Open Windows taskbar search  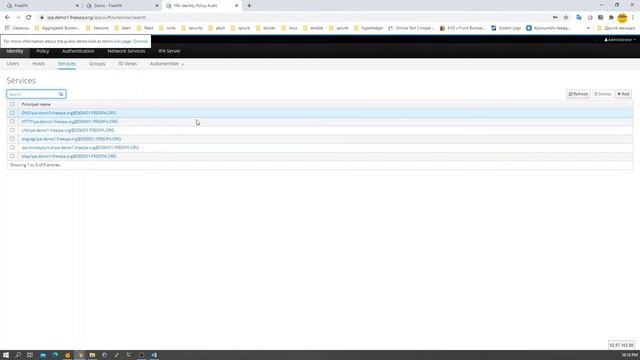point(18,355)
